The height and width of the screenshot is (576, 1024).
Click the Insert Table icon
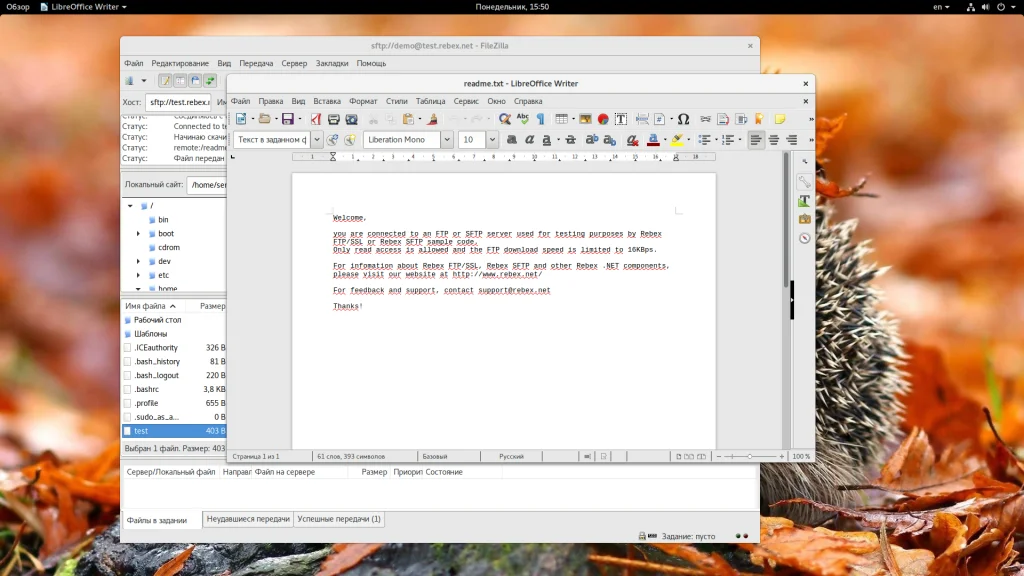pyautogui.click(x=561, y=120)
